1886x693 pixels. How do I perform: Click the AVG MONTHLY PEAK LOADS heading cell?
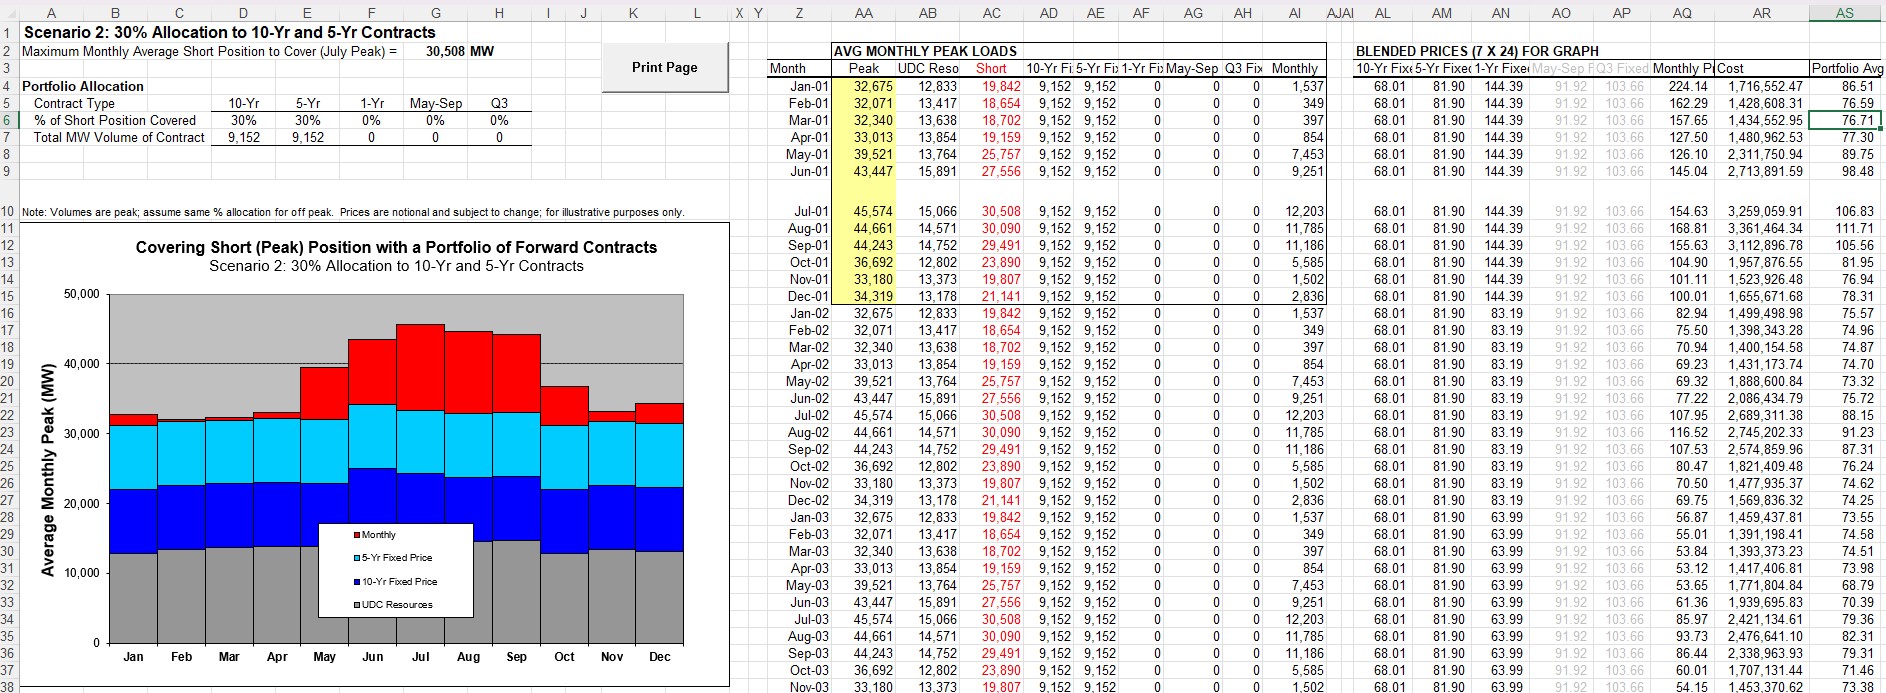click(x=925, y=51)
